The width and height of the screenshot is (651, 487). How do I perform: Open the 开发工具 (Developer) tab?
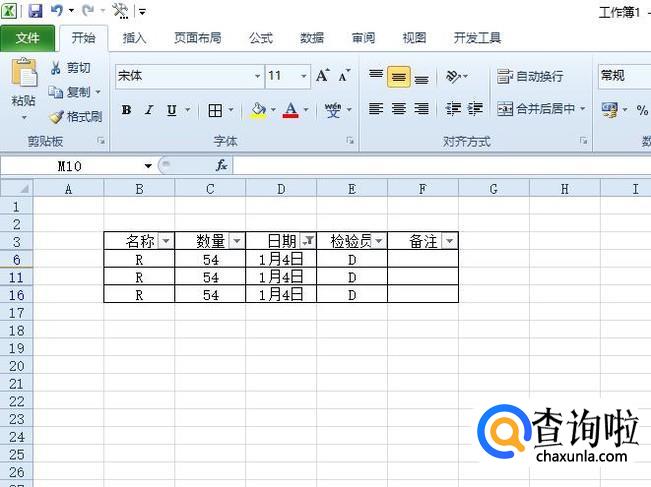pyautogui.click(x=477, y=38)
